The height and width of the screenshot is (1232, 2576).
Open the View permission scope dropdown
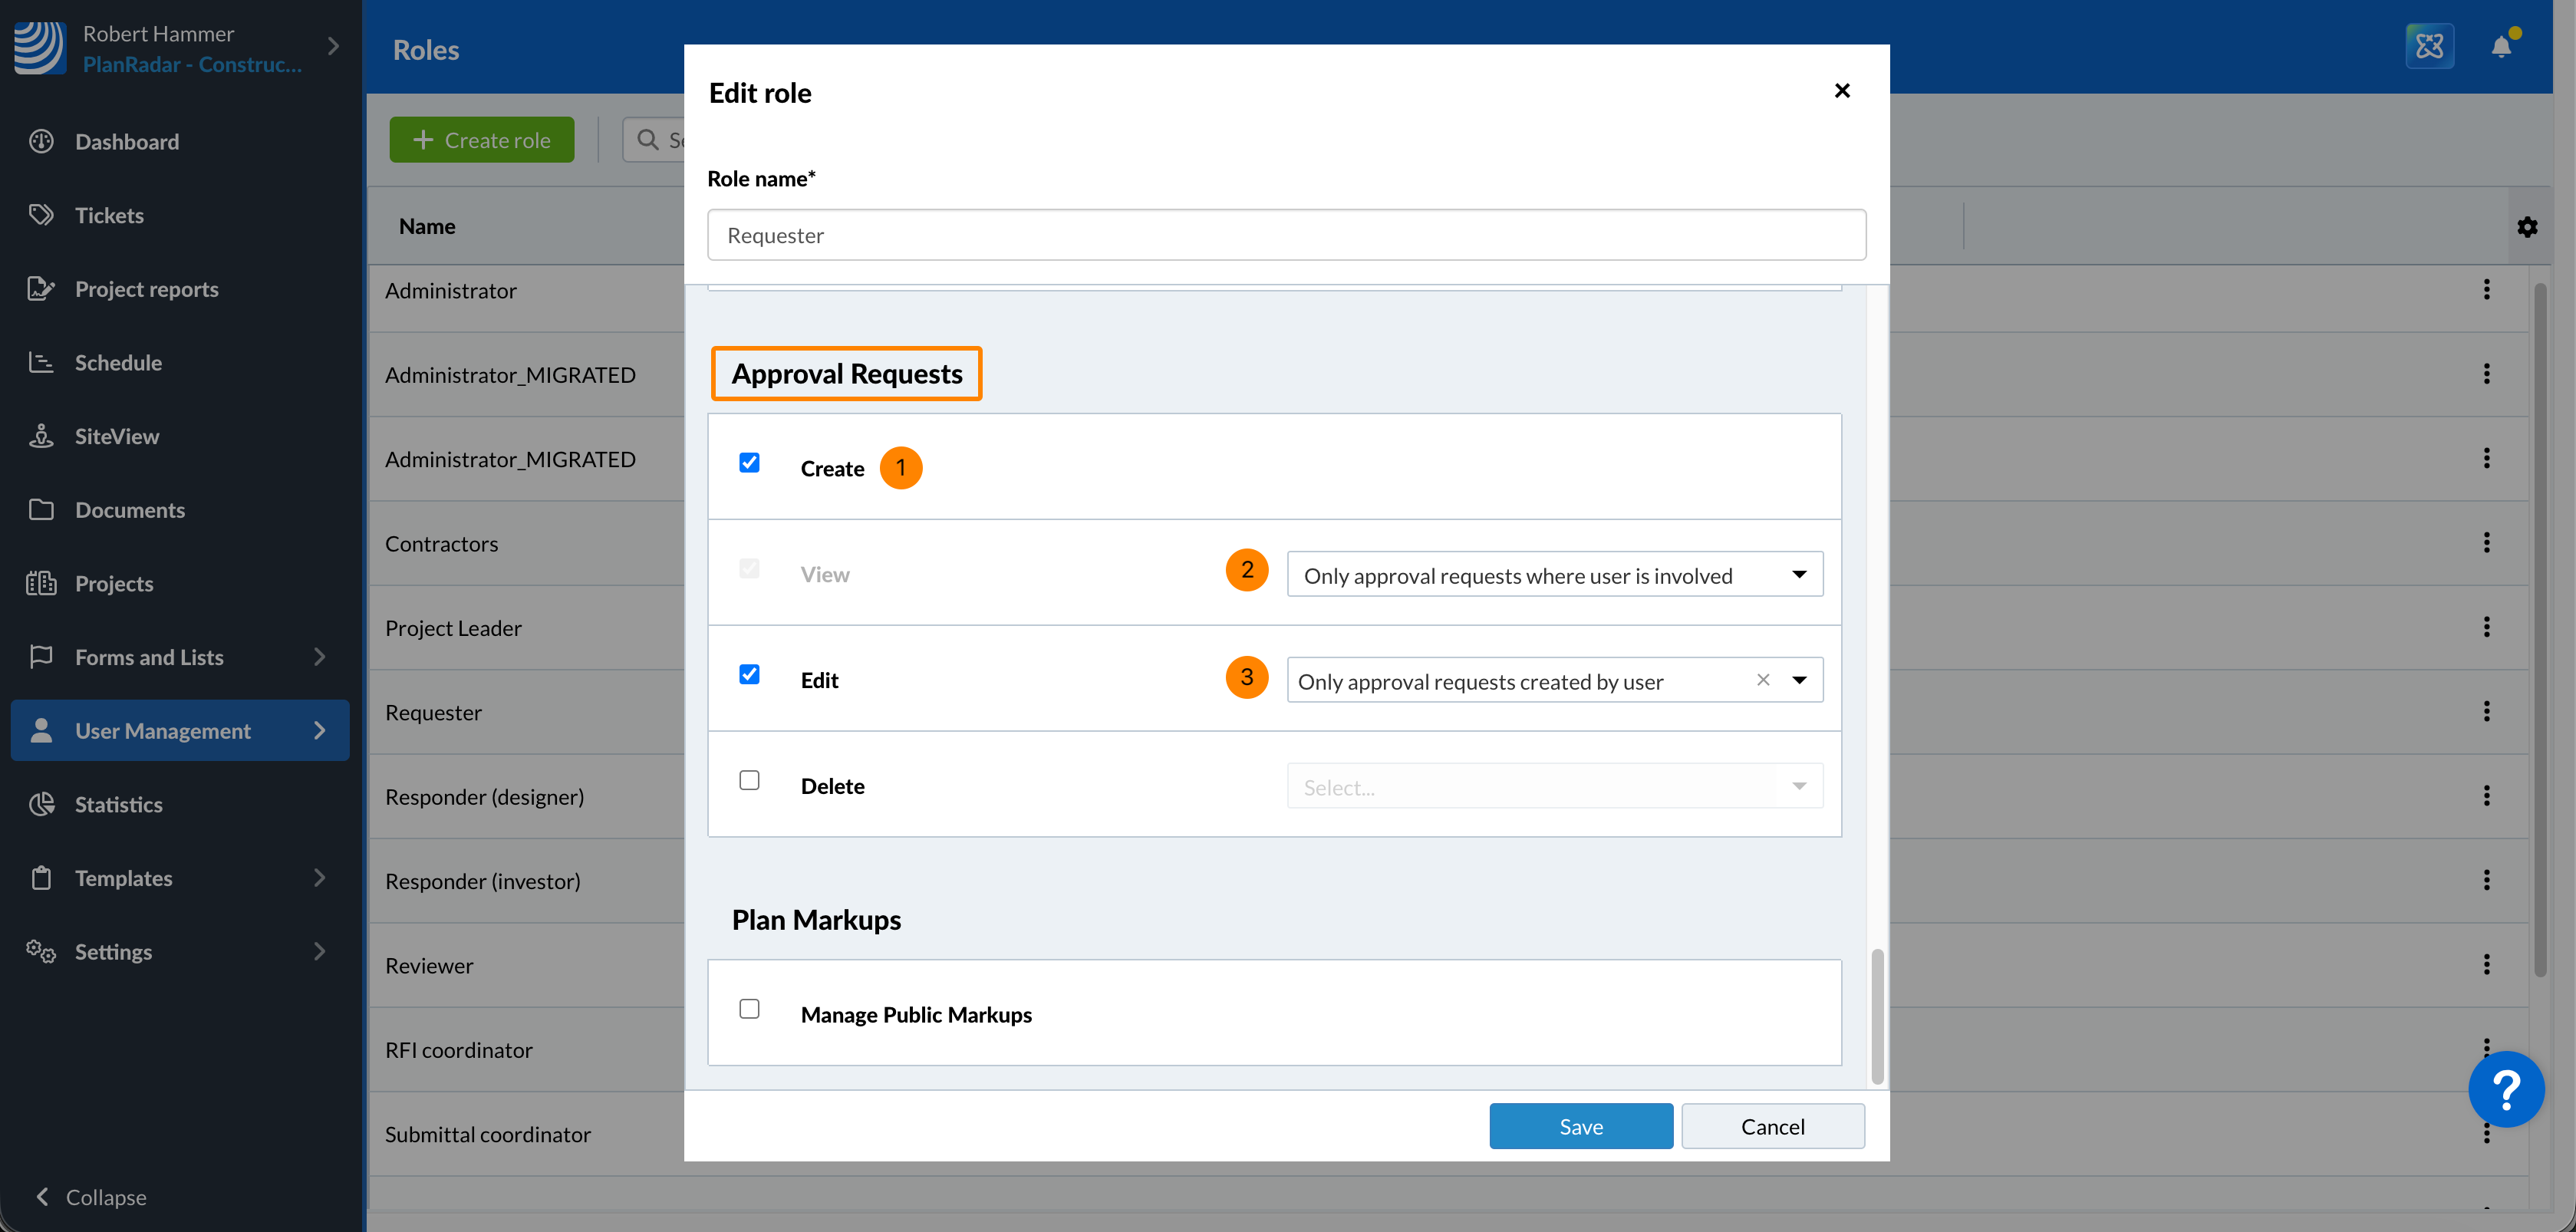pos(1554,575)
